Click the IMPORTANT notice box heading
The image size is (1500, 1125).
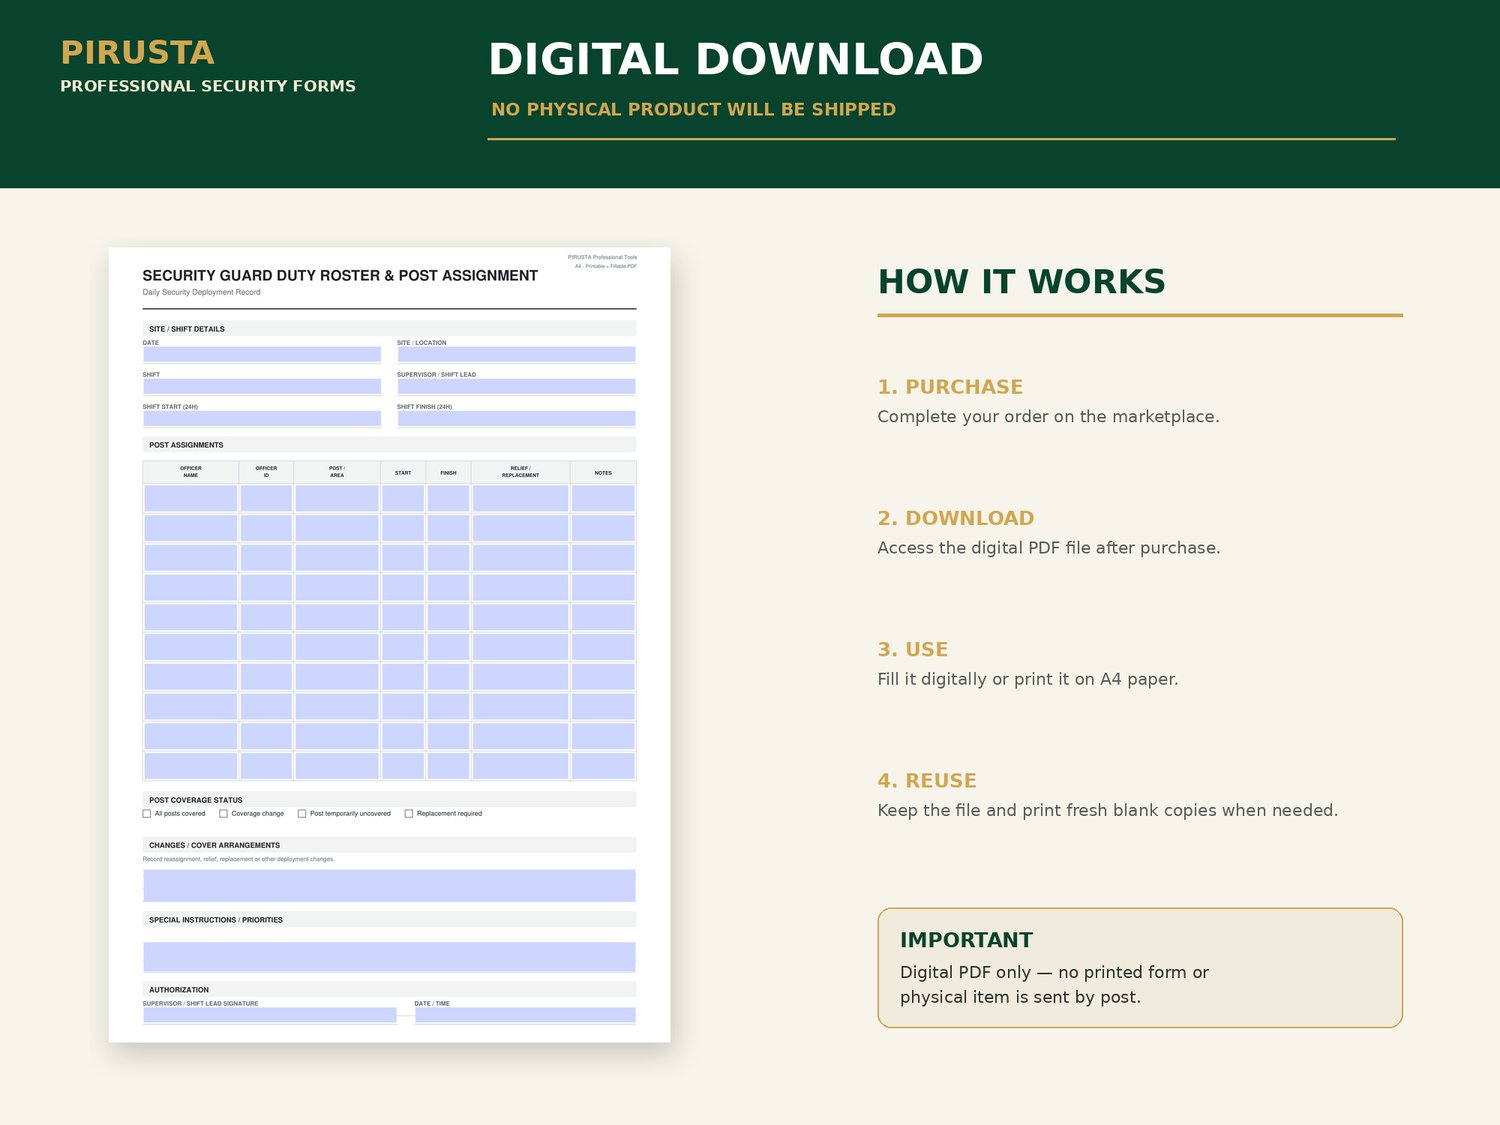tap(966, 940)
